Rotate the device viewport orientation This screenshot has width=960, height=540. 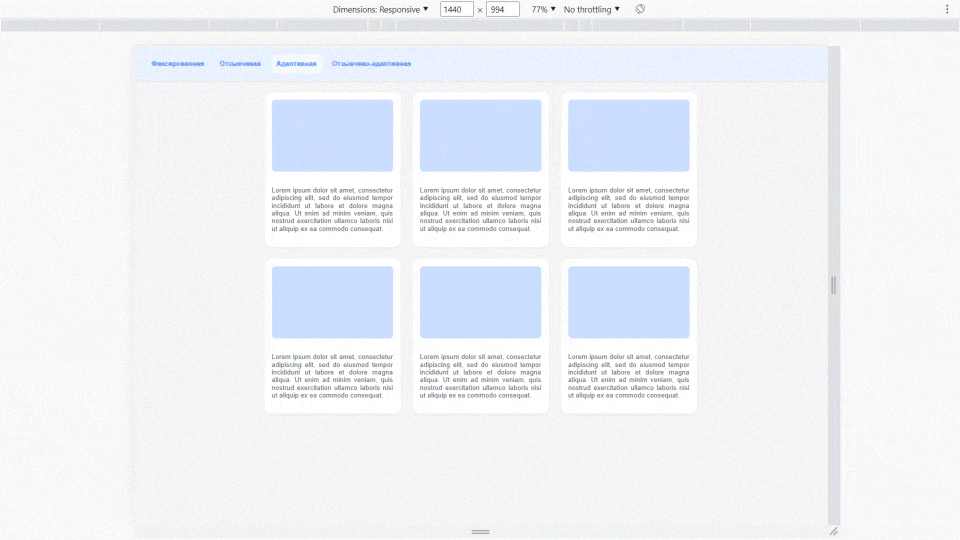coord(640,9)
